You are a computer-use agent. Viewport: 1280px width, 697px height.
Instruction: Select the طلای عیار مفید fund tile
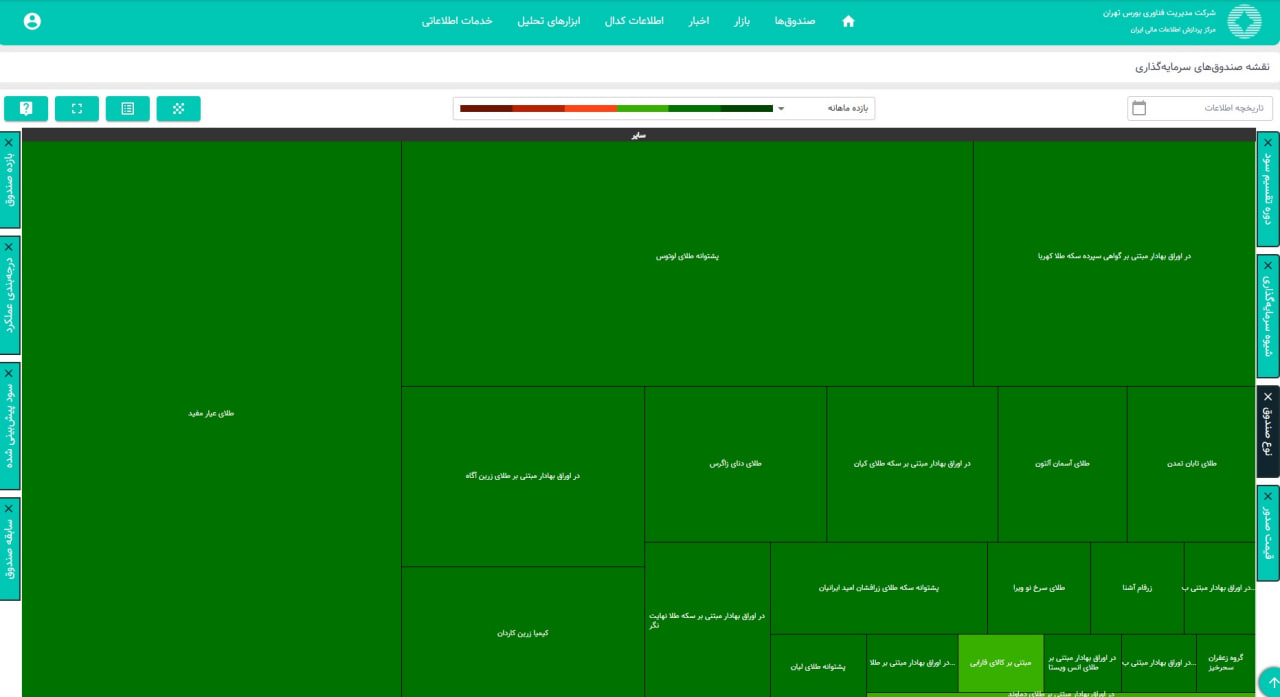[211, 413]
